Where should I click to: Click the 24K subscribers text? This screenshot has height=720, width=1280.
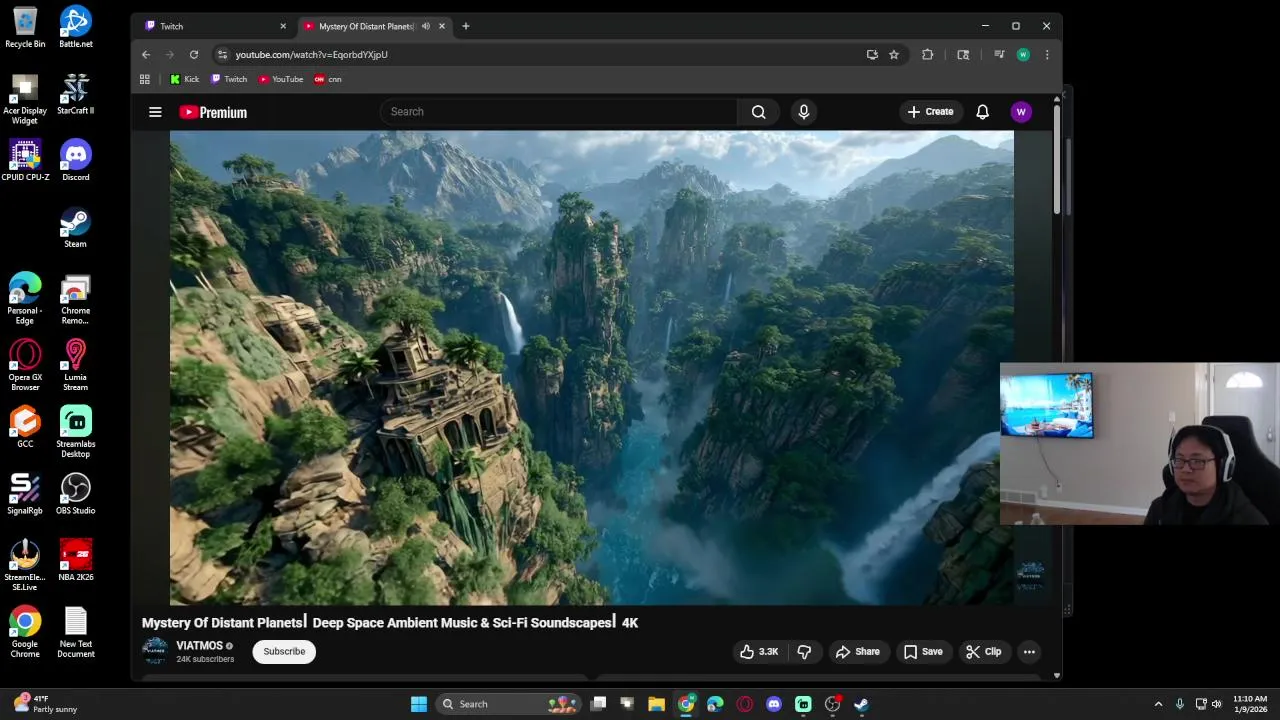(x=205, y=660)
